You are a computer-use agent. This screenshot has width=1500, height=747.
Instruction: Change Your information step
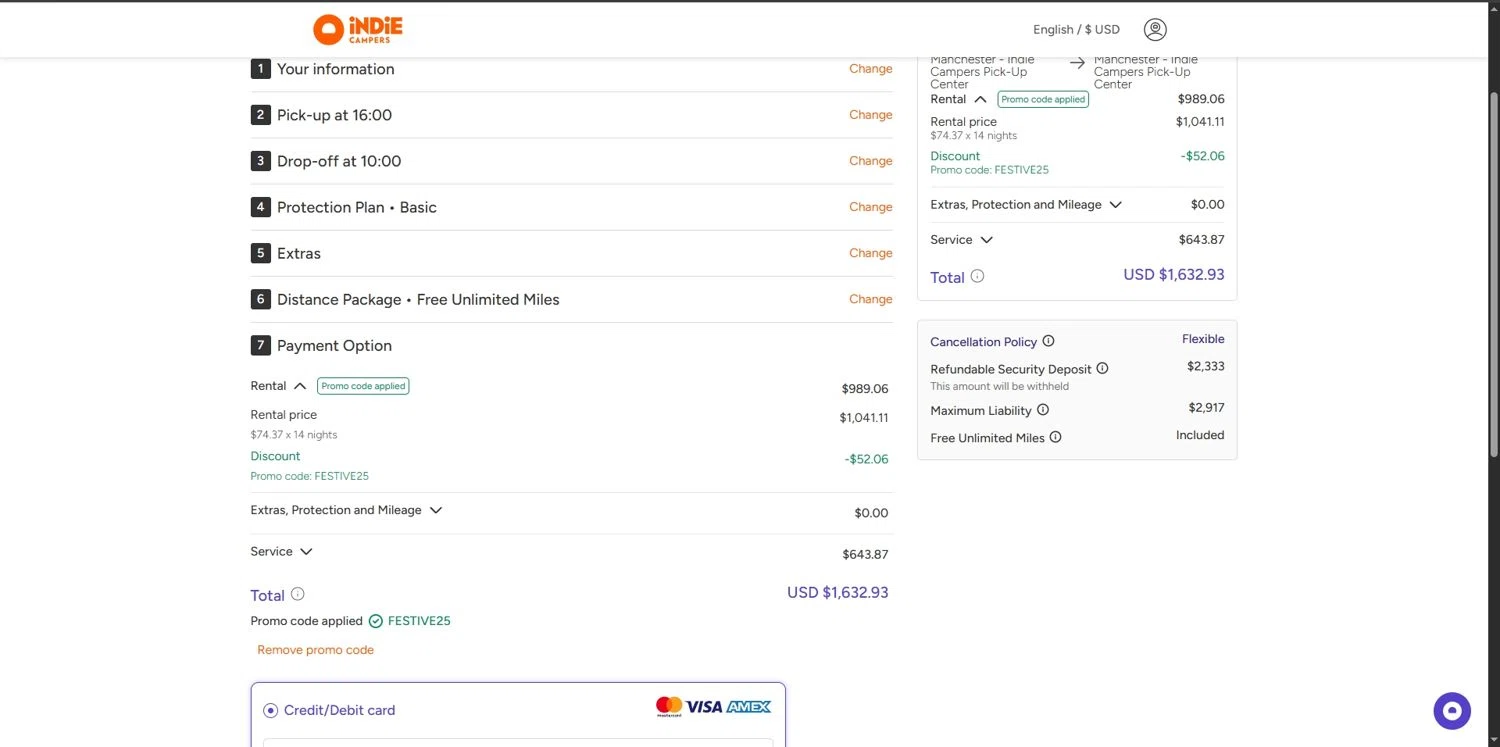tap(871, 69)
